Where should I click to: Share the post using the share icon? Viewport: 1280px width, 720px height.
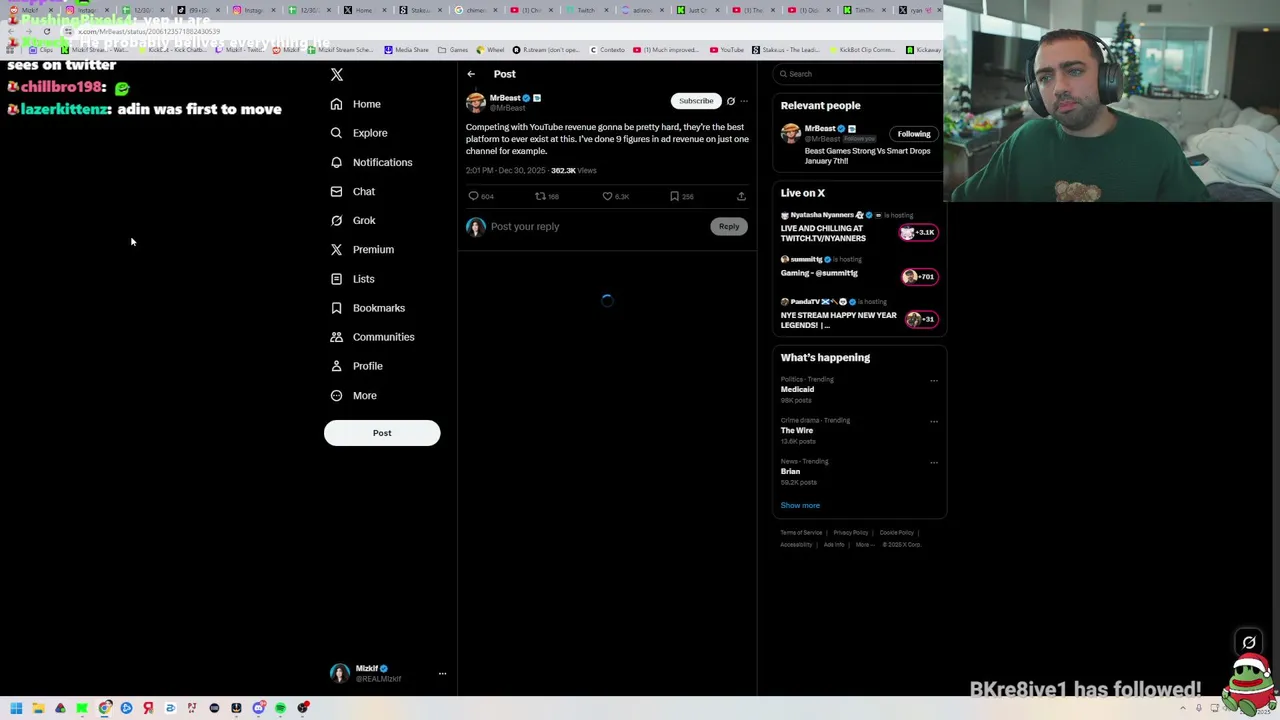pos(741,196)
